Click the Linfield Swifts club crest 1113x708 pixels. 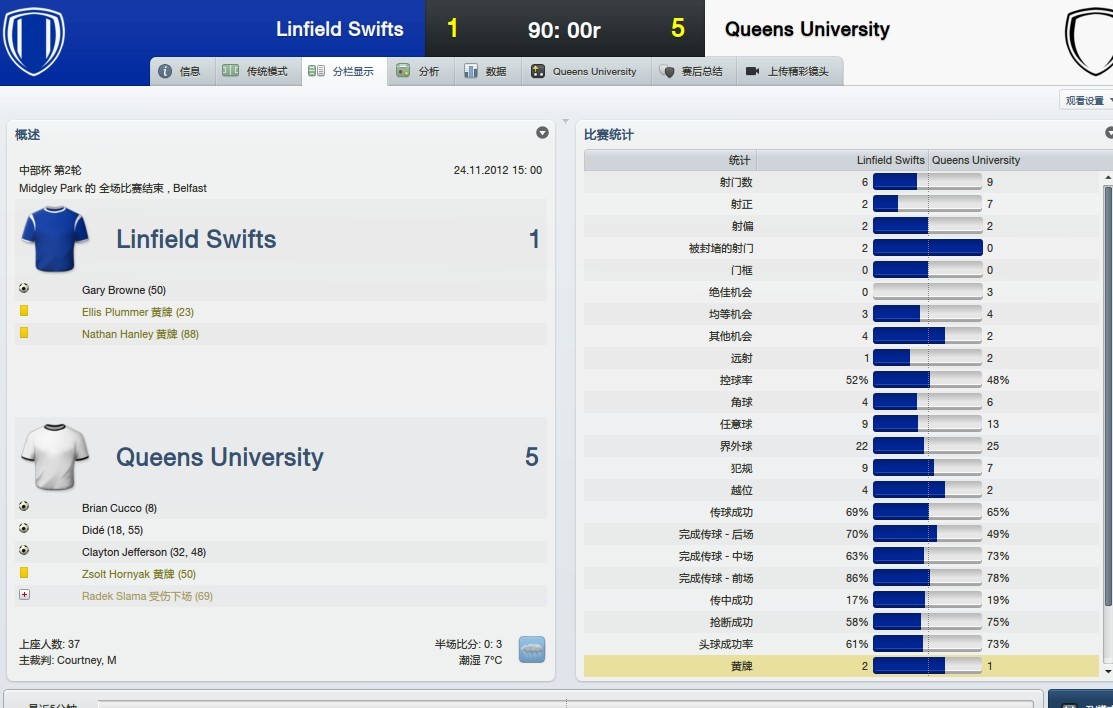pyautogui.click(x=34, y=41)
